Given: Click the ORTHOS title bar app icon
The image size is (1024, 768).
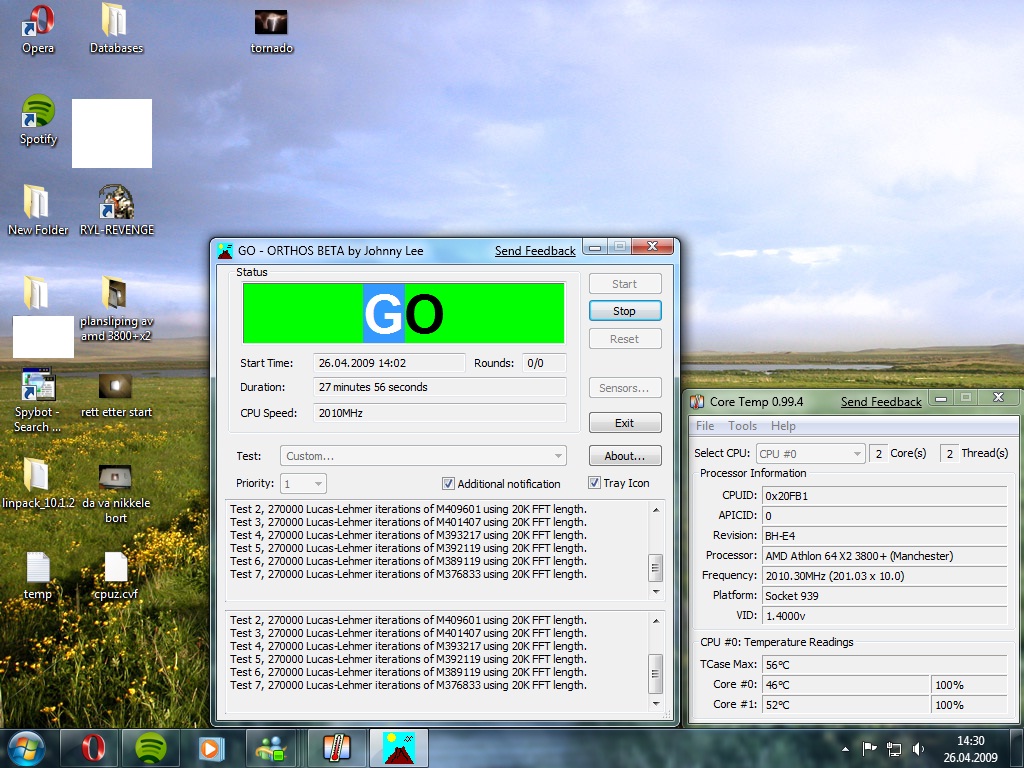Looking at the screenshot, I should pos(225,251).
